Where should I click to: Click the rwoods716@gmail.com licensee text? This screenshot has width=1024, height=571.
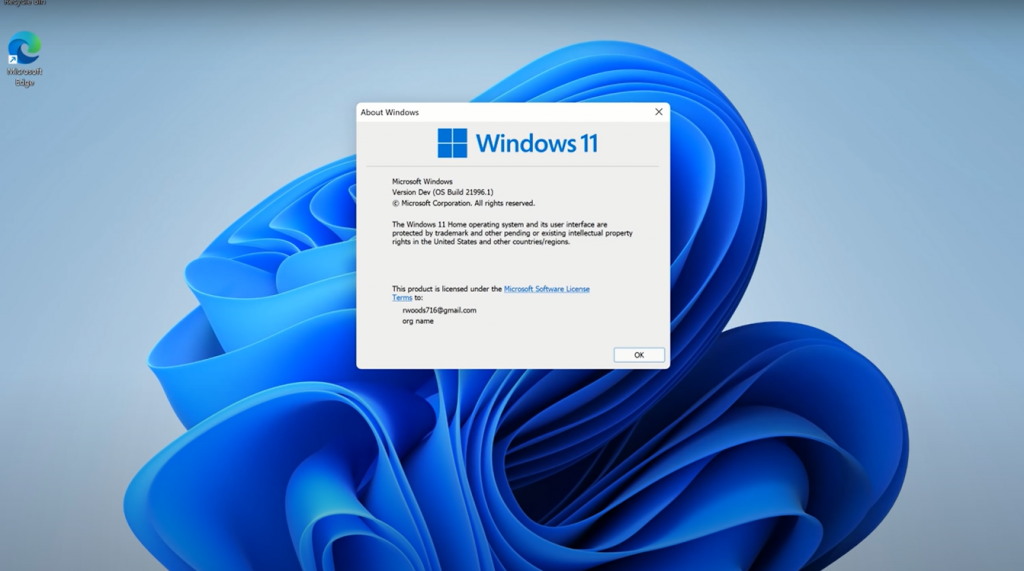[439, 310]
